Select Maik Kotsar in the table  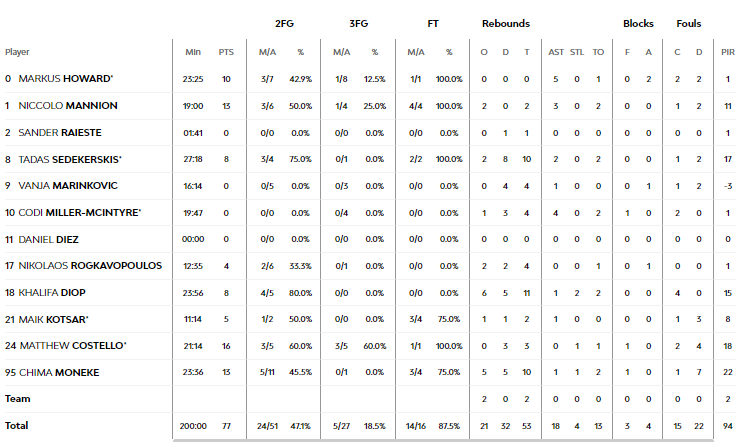[53, 320]
